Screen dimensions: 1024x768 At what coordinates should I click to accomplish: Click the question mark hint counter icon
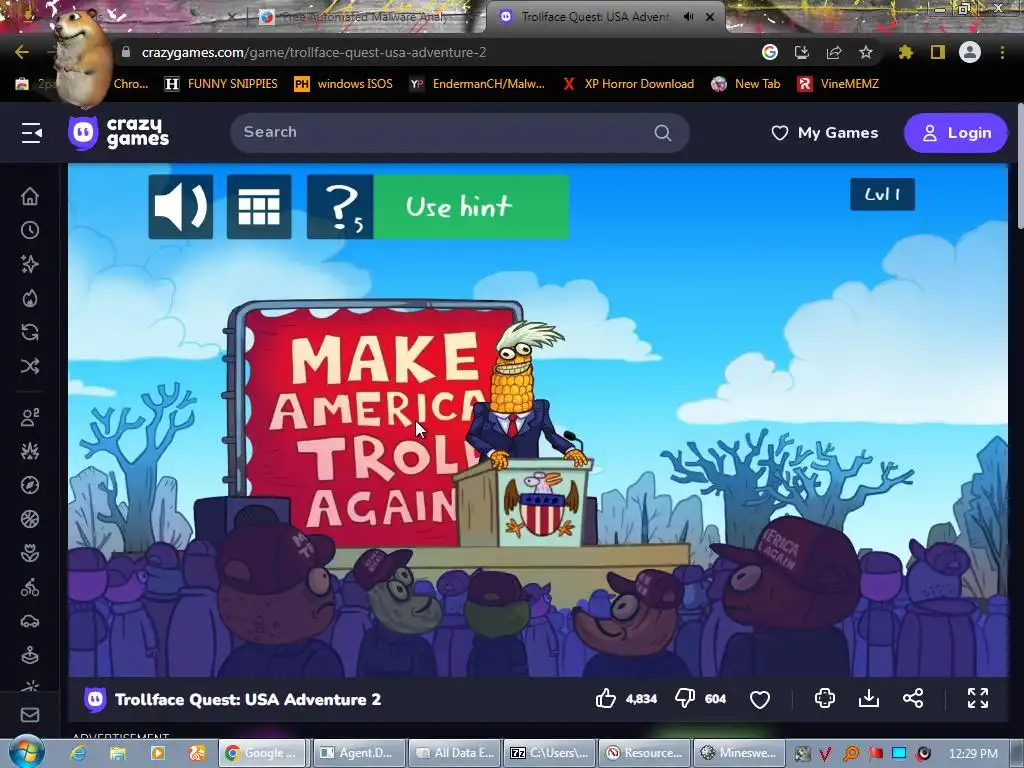(x=340, y=206)
